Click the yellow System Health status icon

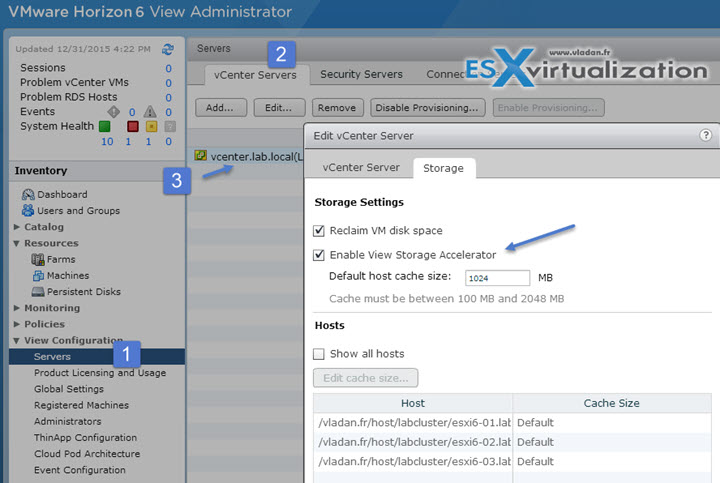151,126
